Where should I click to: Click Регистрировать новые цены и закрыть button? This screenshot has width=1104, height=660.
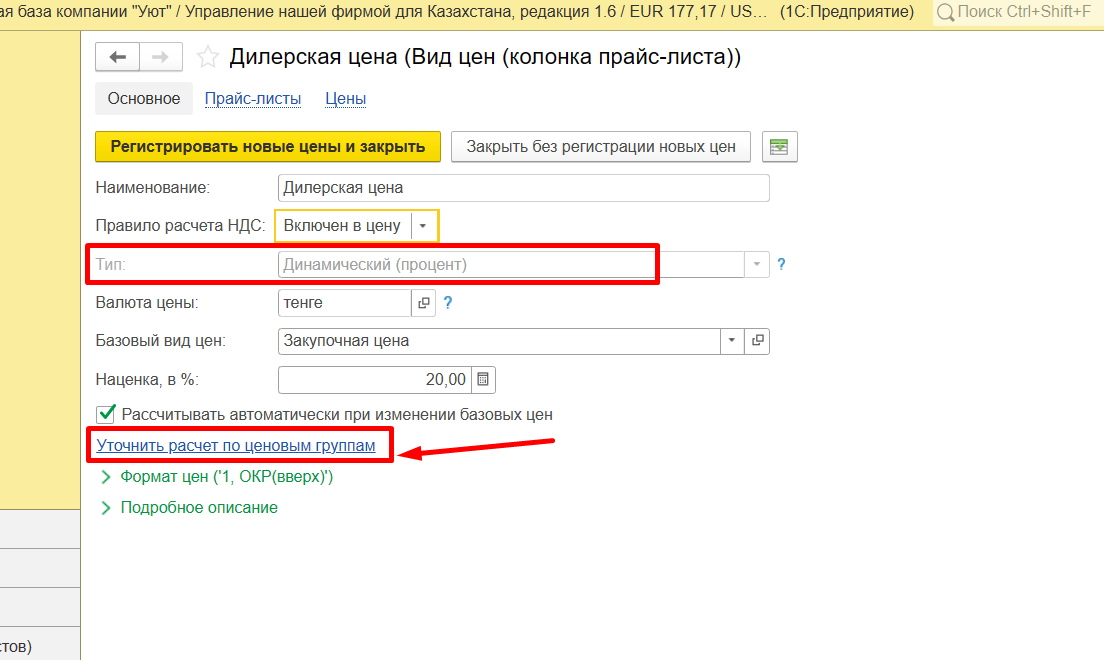[267, 147]
